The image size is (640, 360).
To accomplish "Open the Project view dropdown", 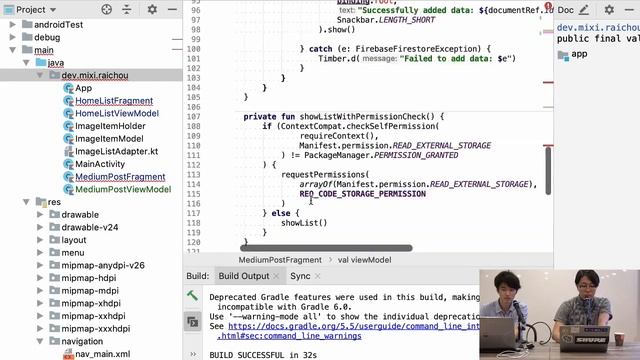I will pyautogui.click(x=53, y=9).
